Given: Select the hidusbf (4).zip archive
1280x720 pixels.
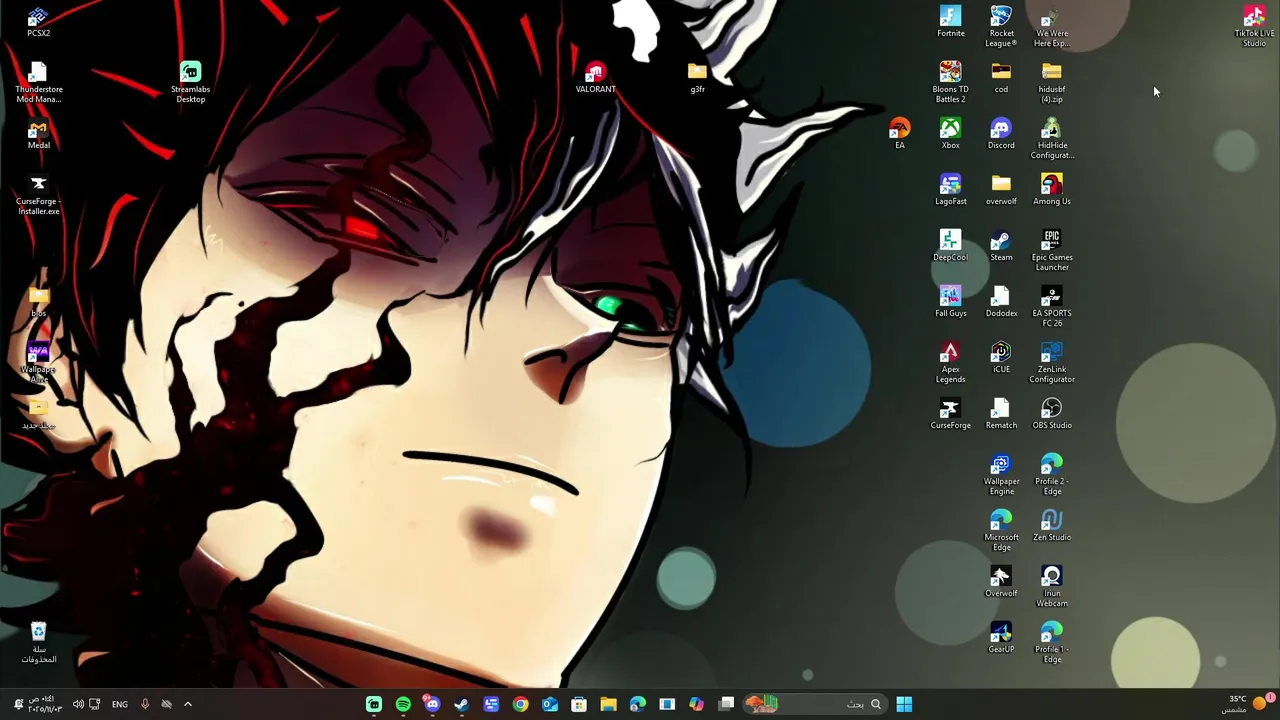Looking at the screenshot, I should (x=1051, y=84).
